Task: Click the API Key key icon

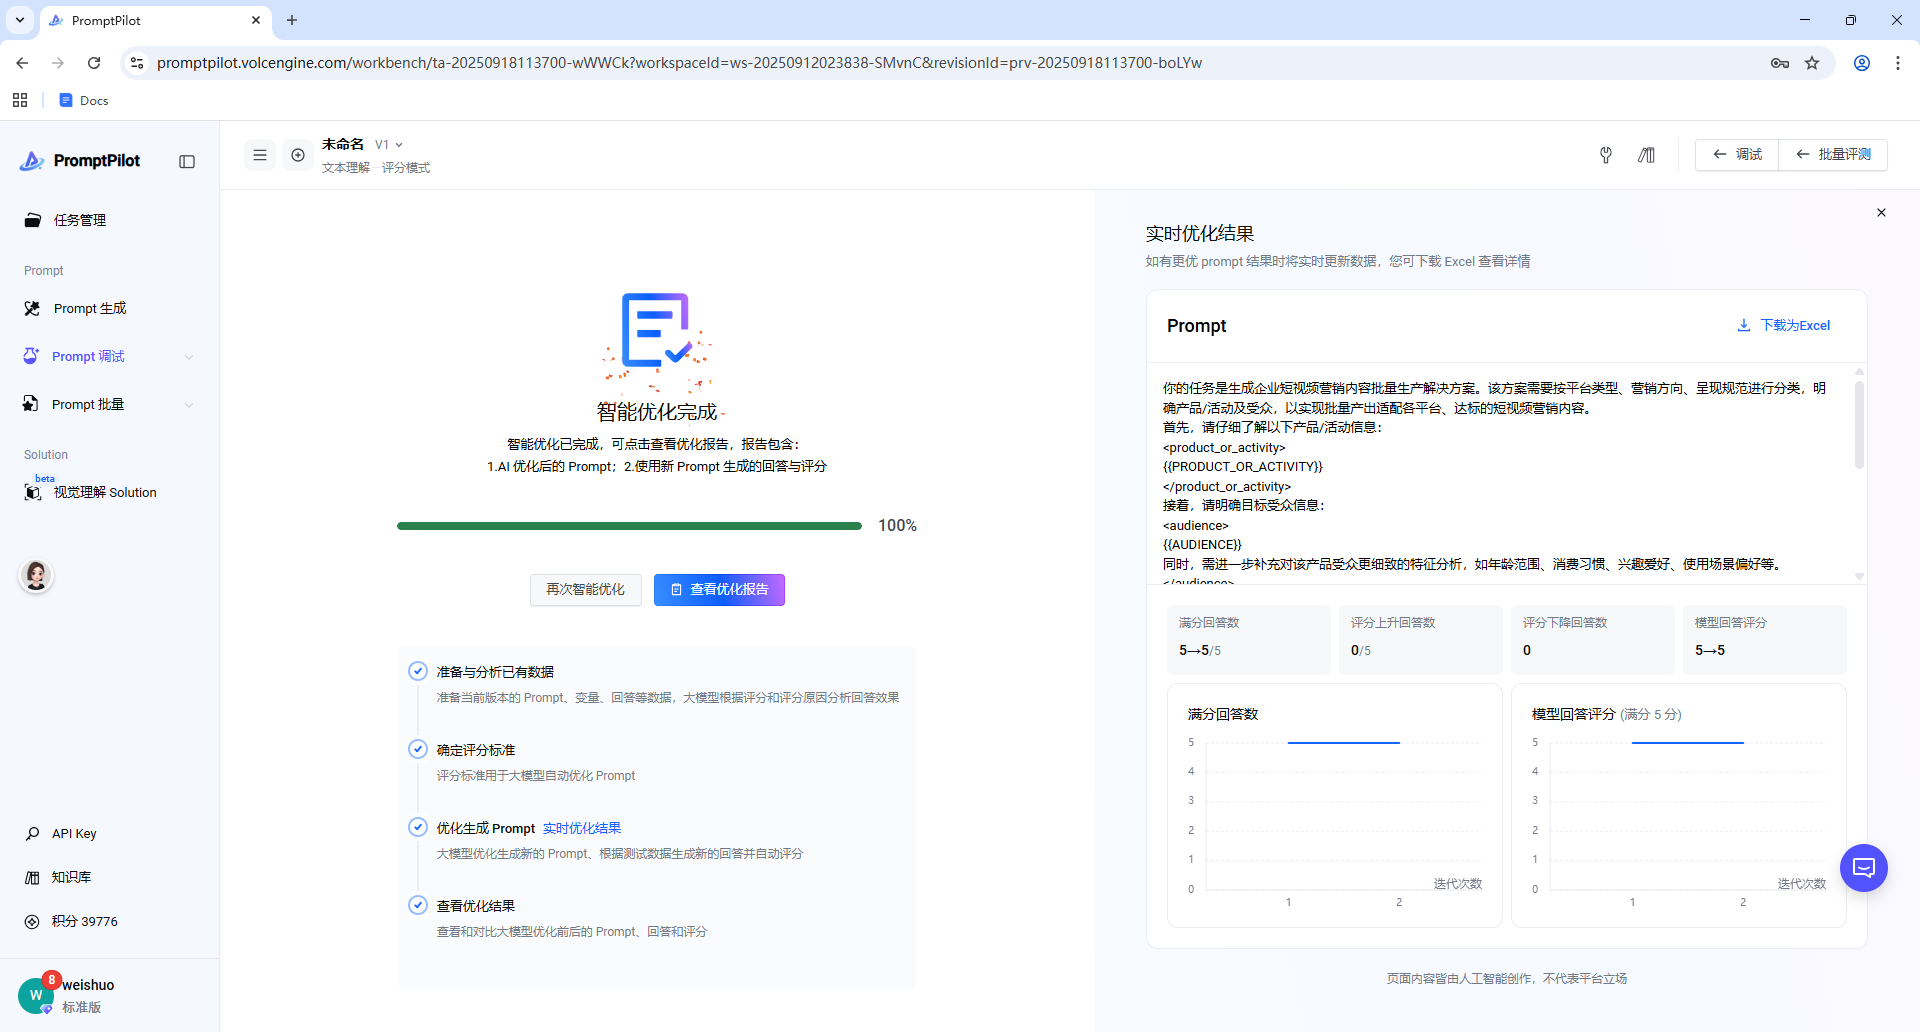Action: point(32,834)
